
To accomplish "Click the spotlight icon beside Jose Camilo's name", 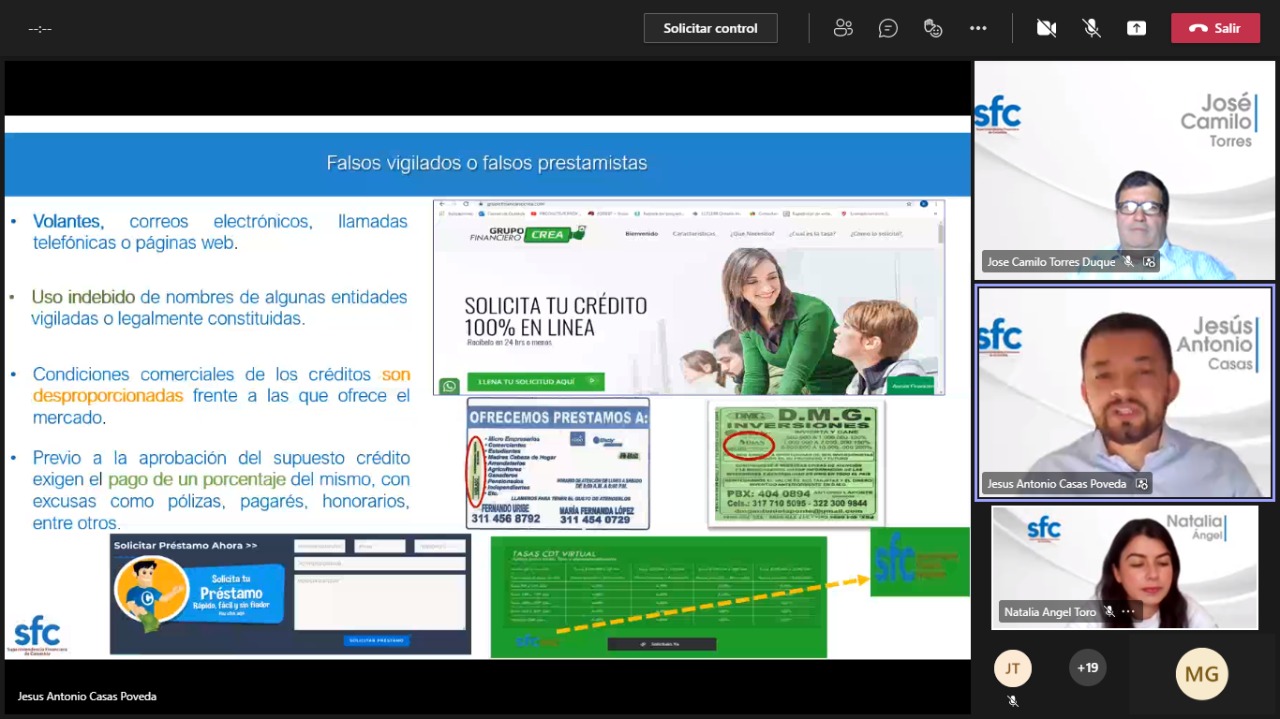I will (1149, 262).
